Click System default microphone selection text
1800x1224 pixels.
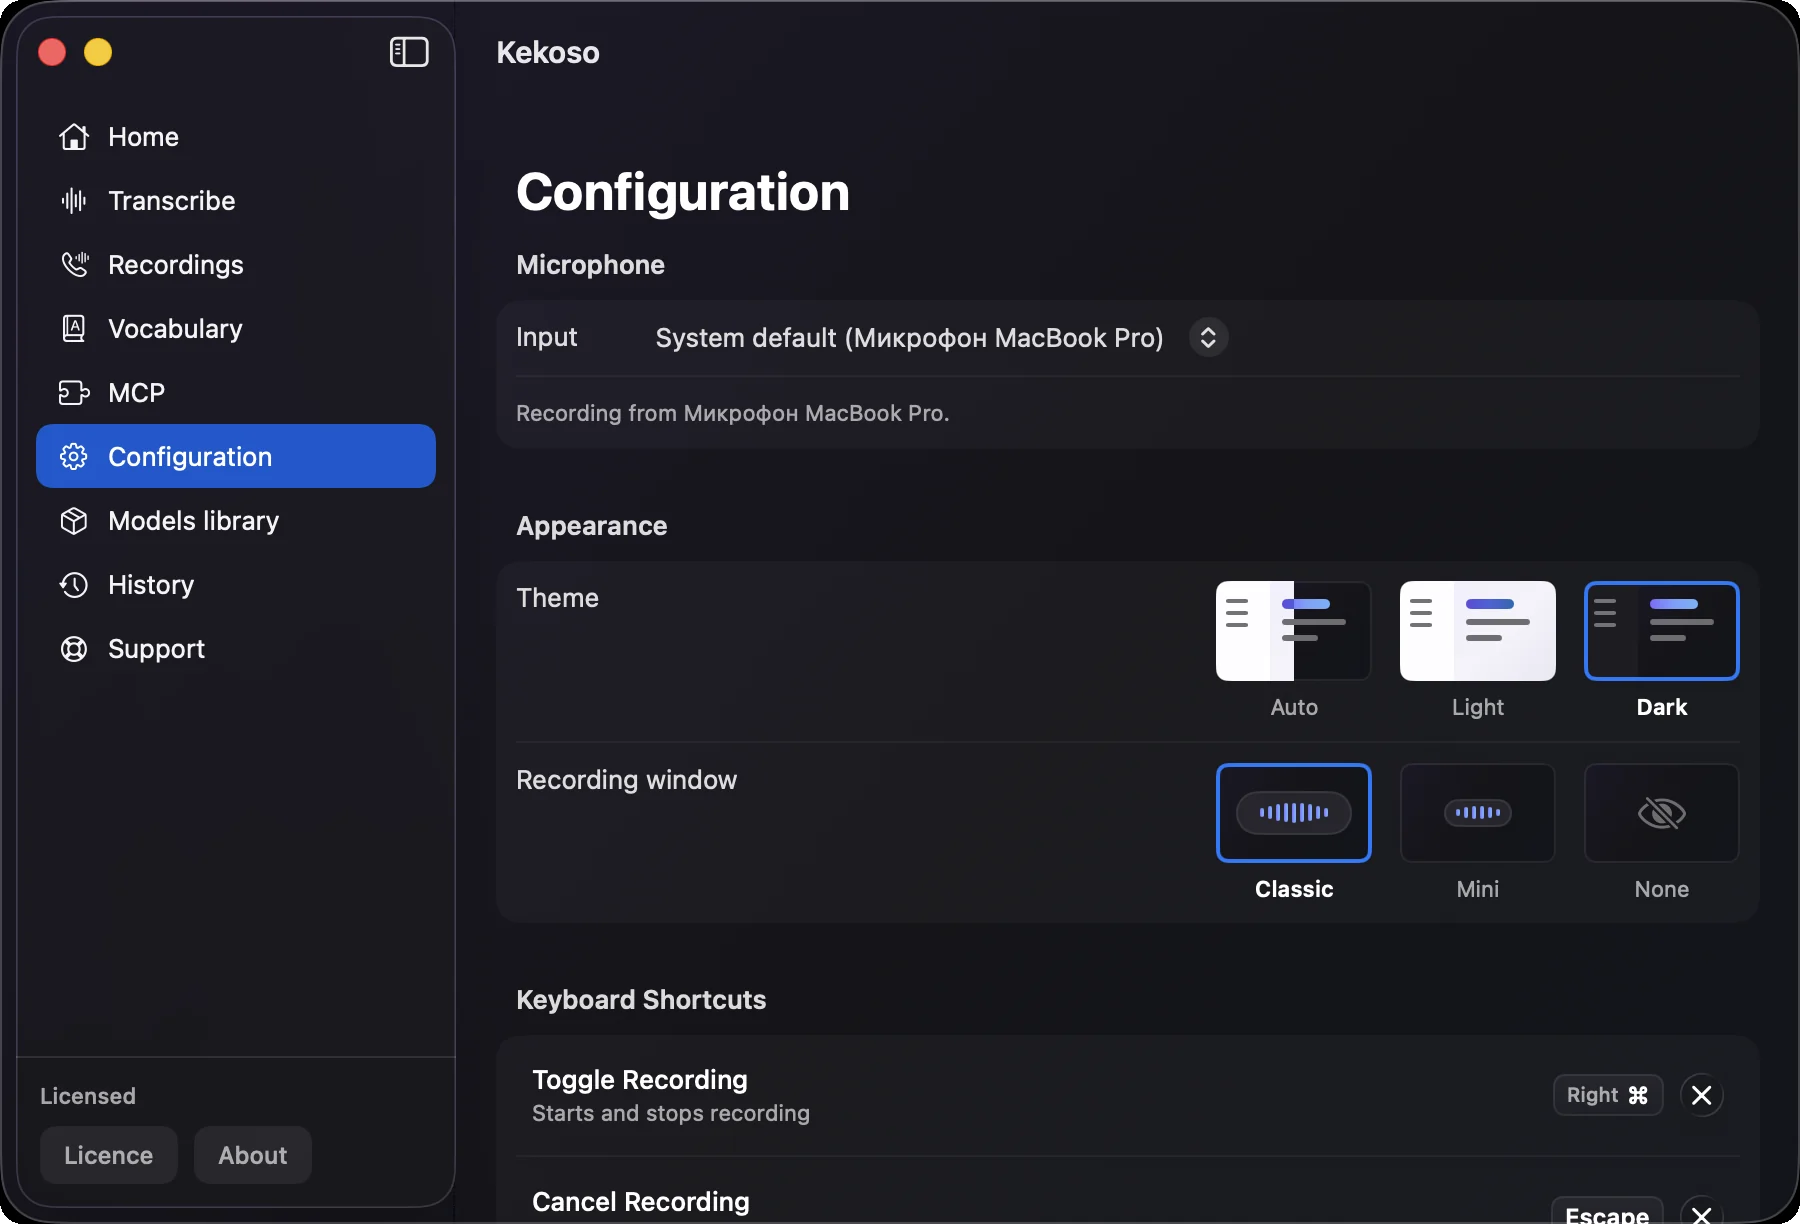point(909,338)
